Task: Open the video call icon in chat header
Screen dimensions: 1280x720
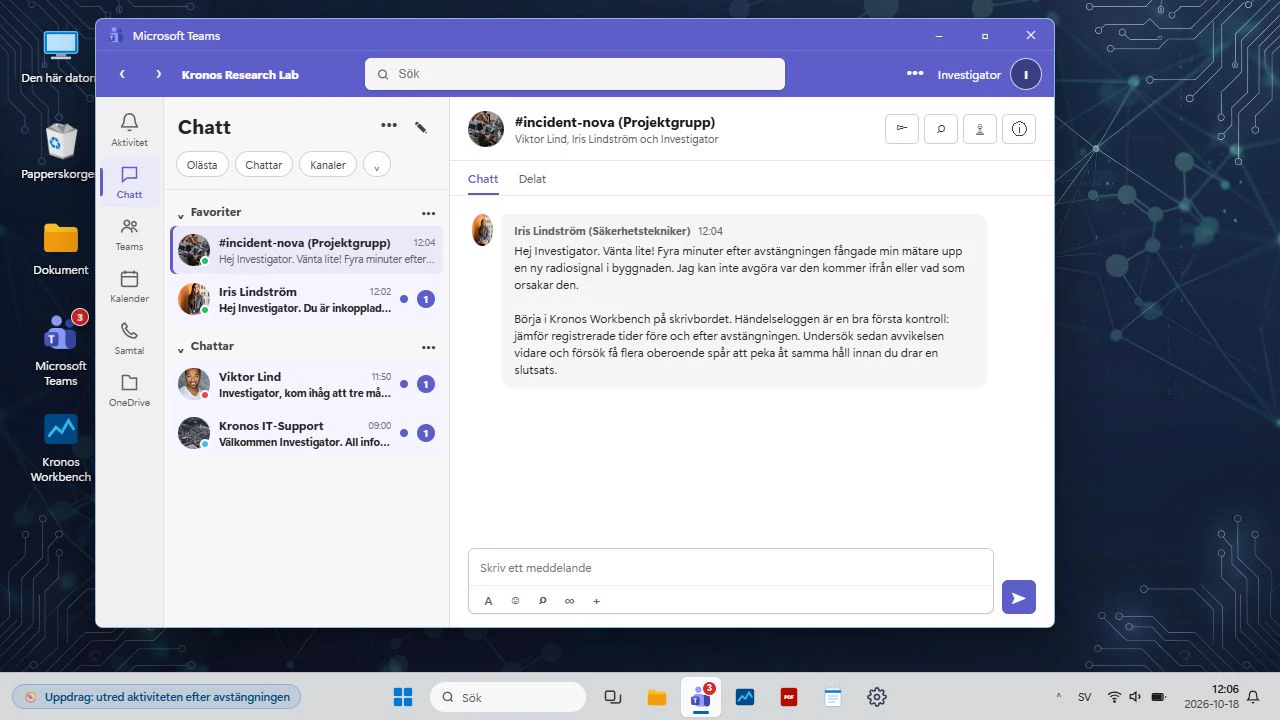Action: [x=902, y=128]
